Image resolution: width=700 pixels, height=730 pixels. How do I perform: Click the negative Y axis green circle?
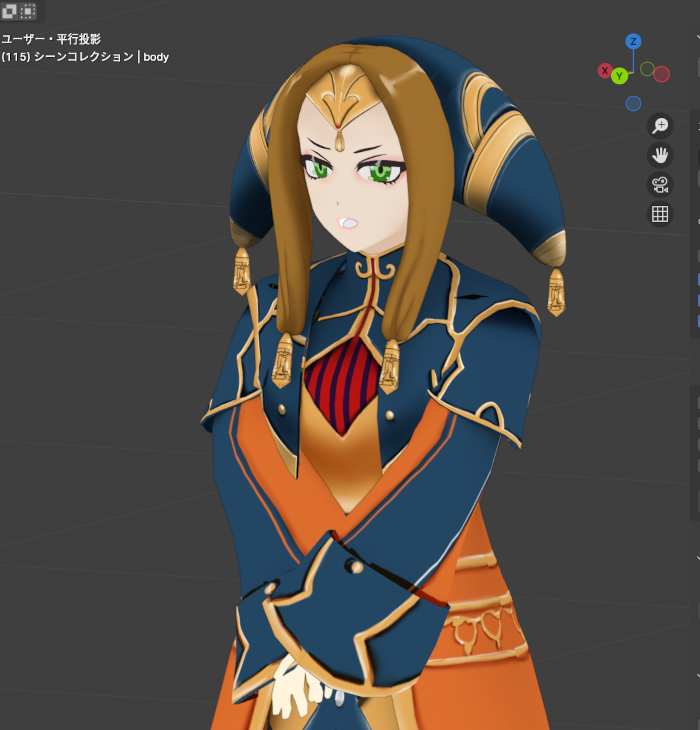click(x=647, y=69)
